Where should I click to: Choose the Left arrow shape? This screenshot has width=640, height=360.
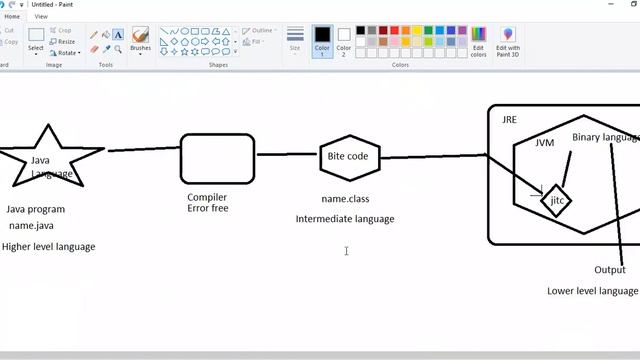tap(216, 42)
